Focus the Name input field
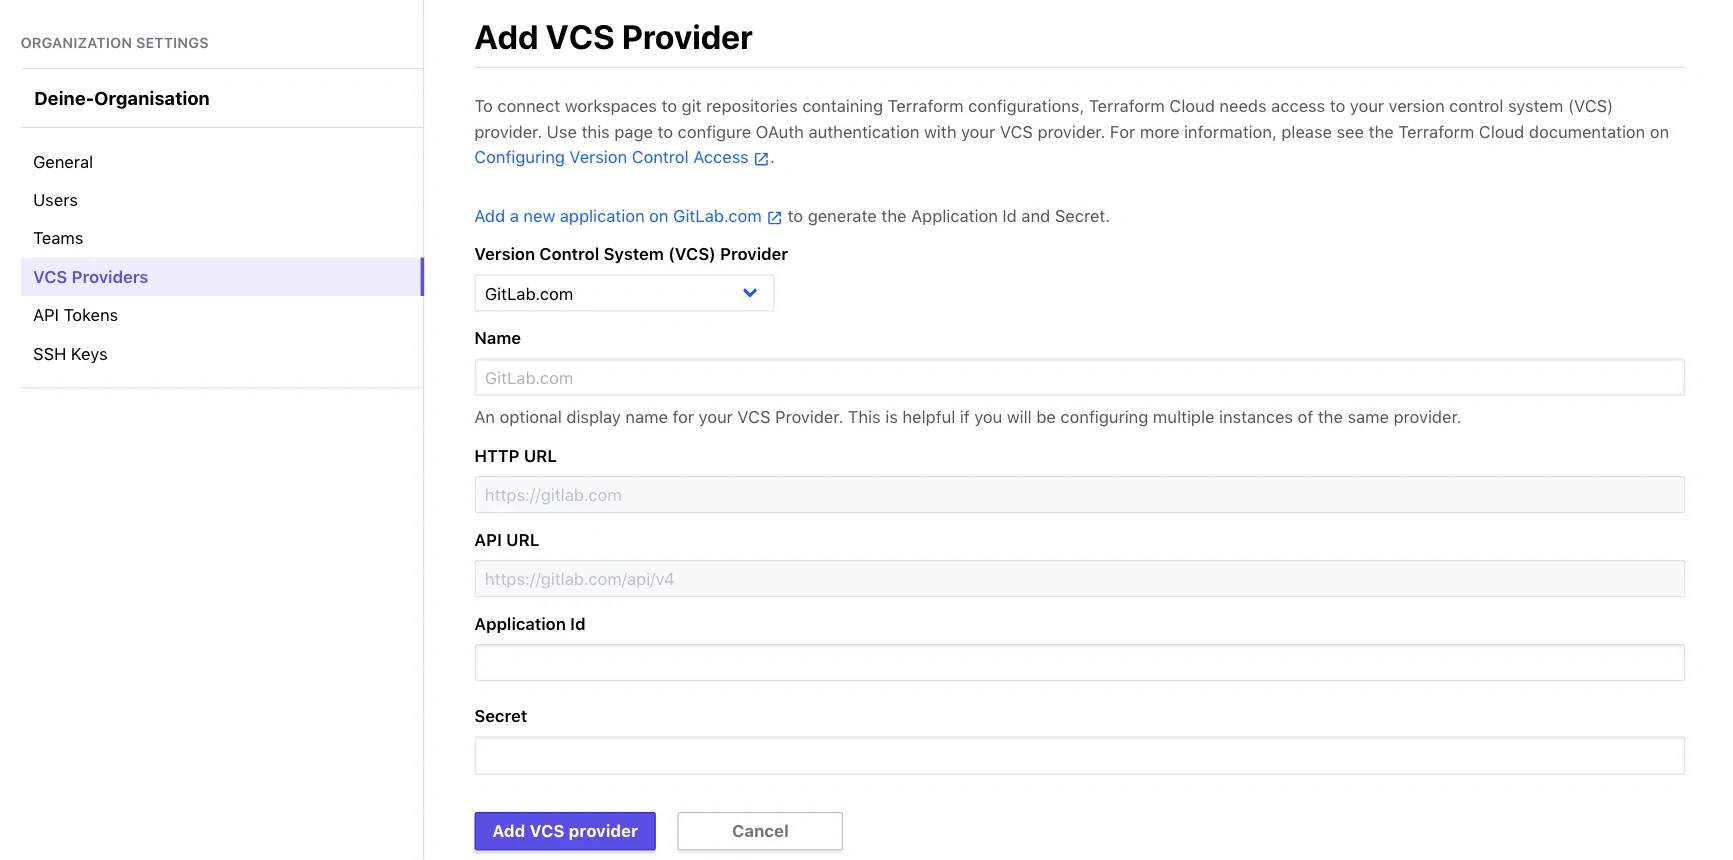This screenshot has width=1733, height=860. (1079, 377)
